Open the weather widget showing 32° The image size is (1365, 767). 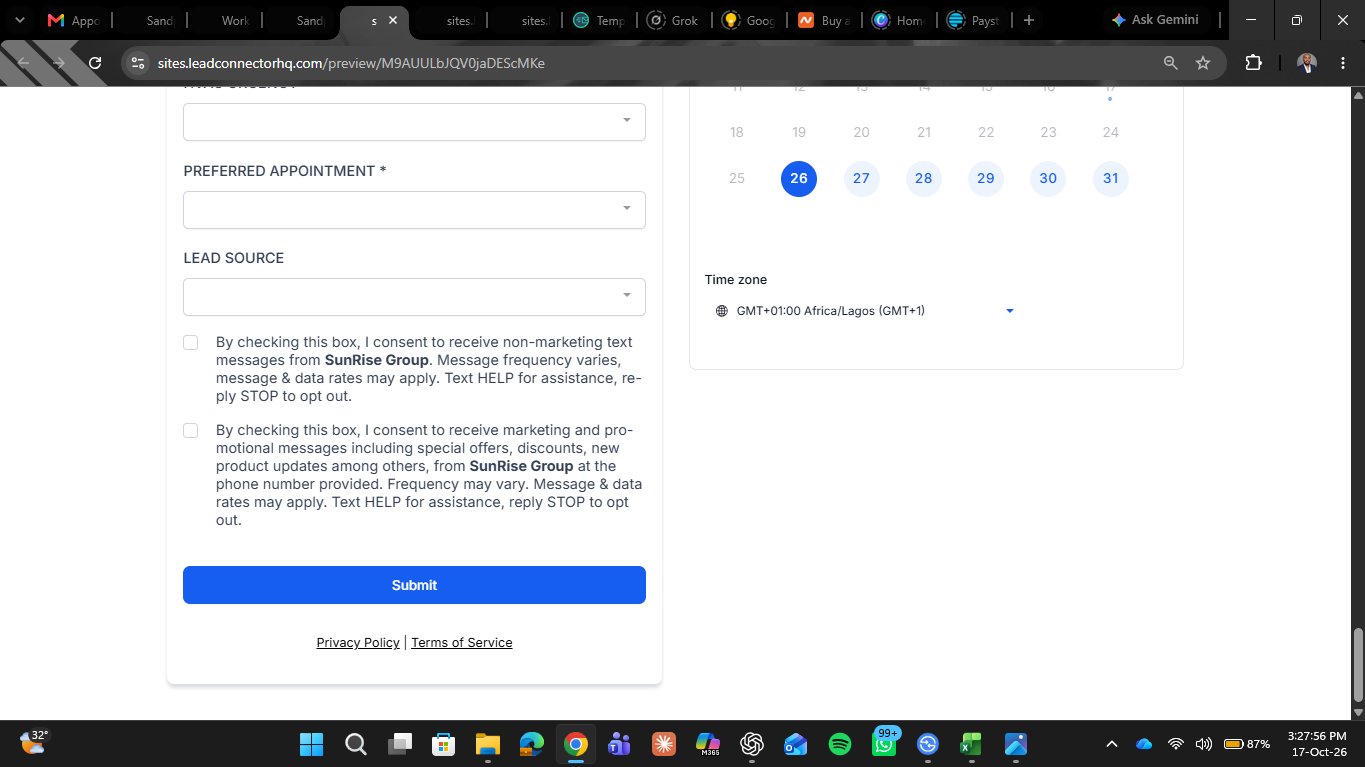33,742
